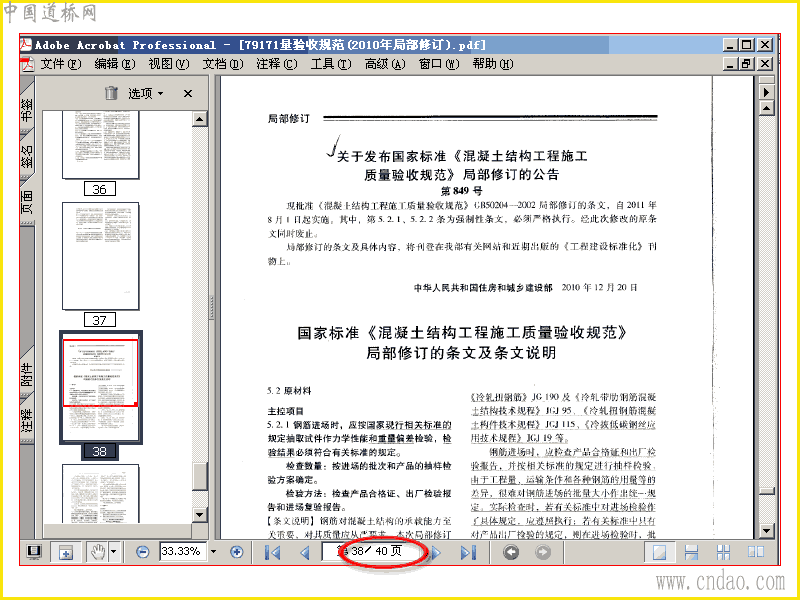Toggle facing pages layout view
This screenshot has width=800, height=600.
756,552
